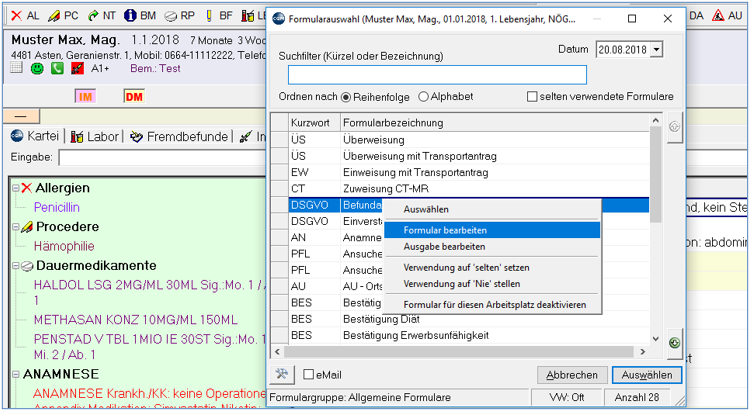750x411 pixels.
Task: Click the form list's scroll-up arrow
Action: (656, 121)
